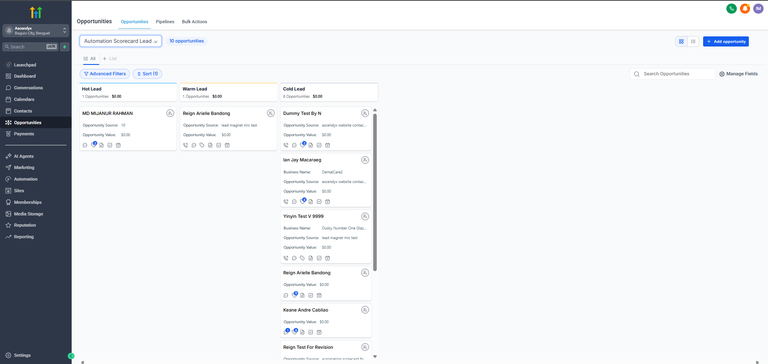Image resolution: width=768 pixels, height=364 pixels.
Task: Switch to the Pipelines tab
Action: tap(165, 22)
